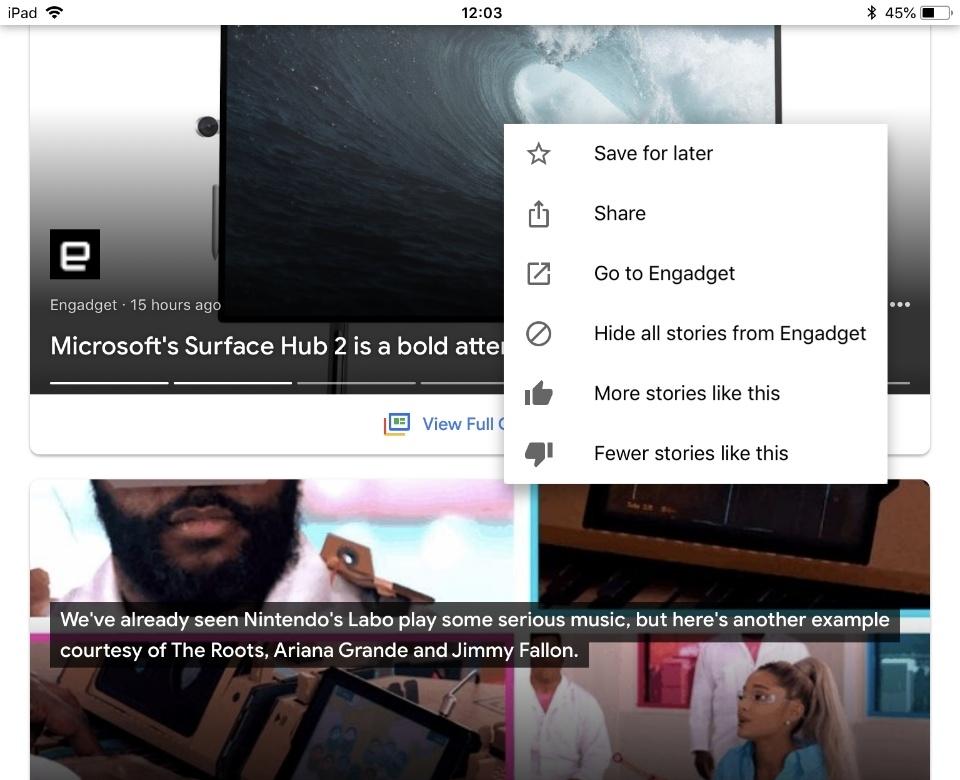The image size is (960, 780).
Task: Tap the second story progress segment
Action: (233, 383)
